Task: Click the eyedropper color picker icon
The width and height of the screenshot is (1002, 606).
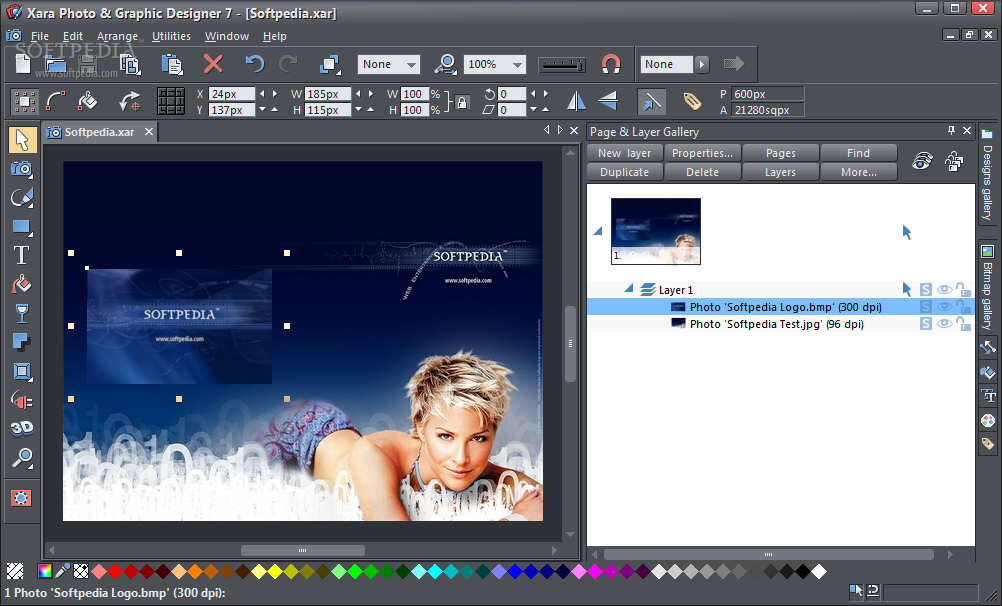Action: [x=63, y=570]
